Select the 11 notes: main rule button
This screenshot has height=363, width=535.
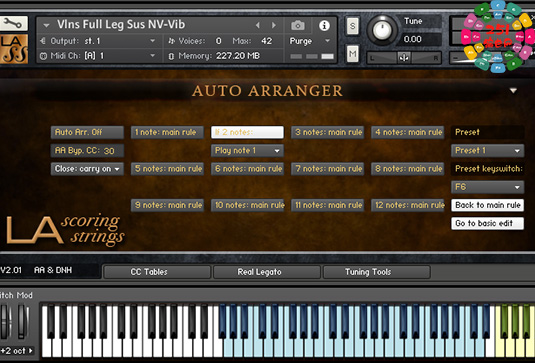[328, 205]
